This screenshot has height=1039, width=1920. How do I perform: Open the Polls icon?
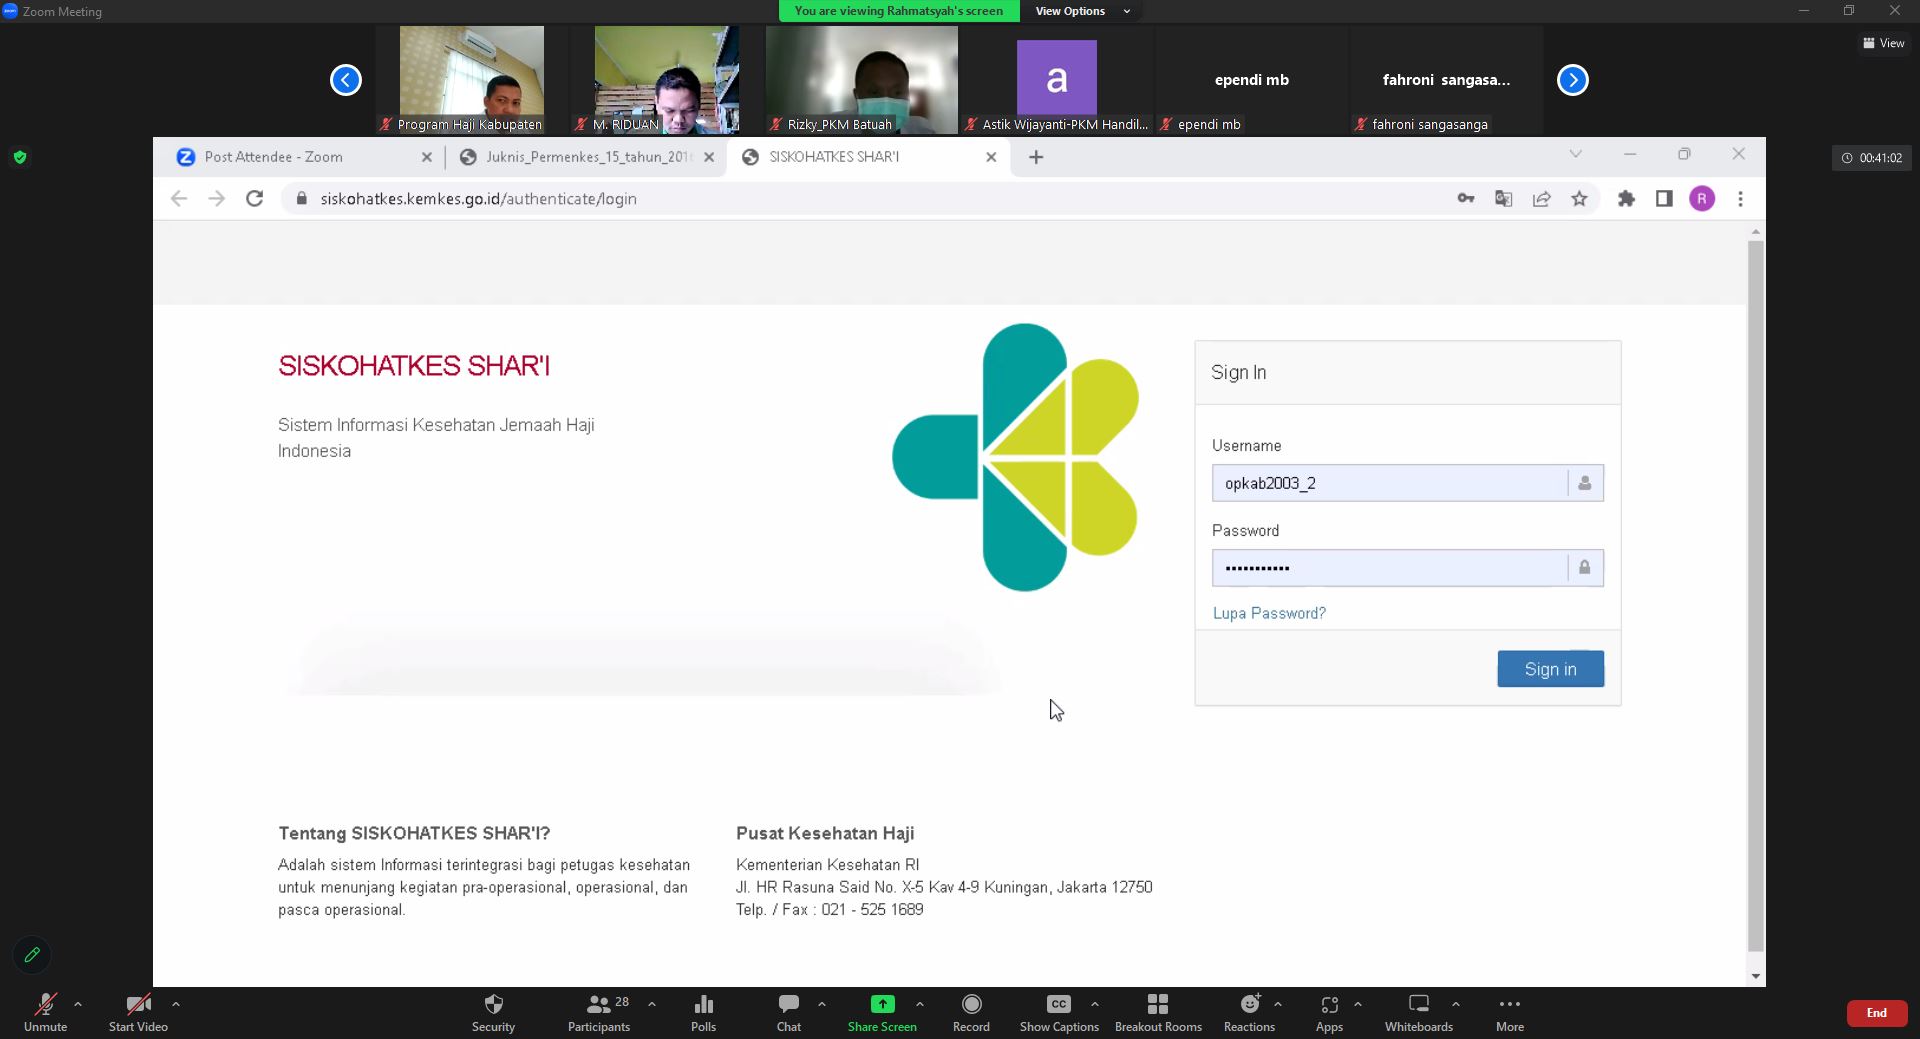point(703,1004)
